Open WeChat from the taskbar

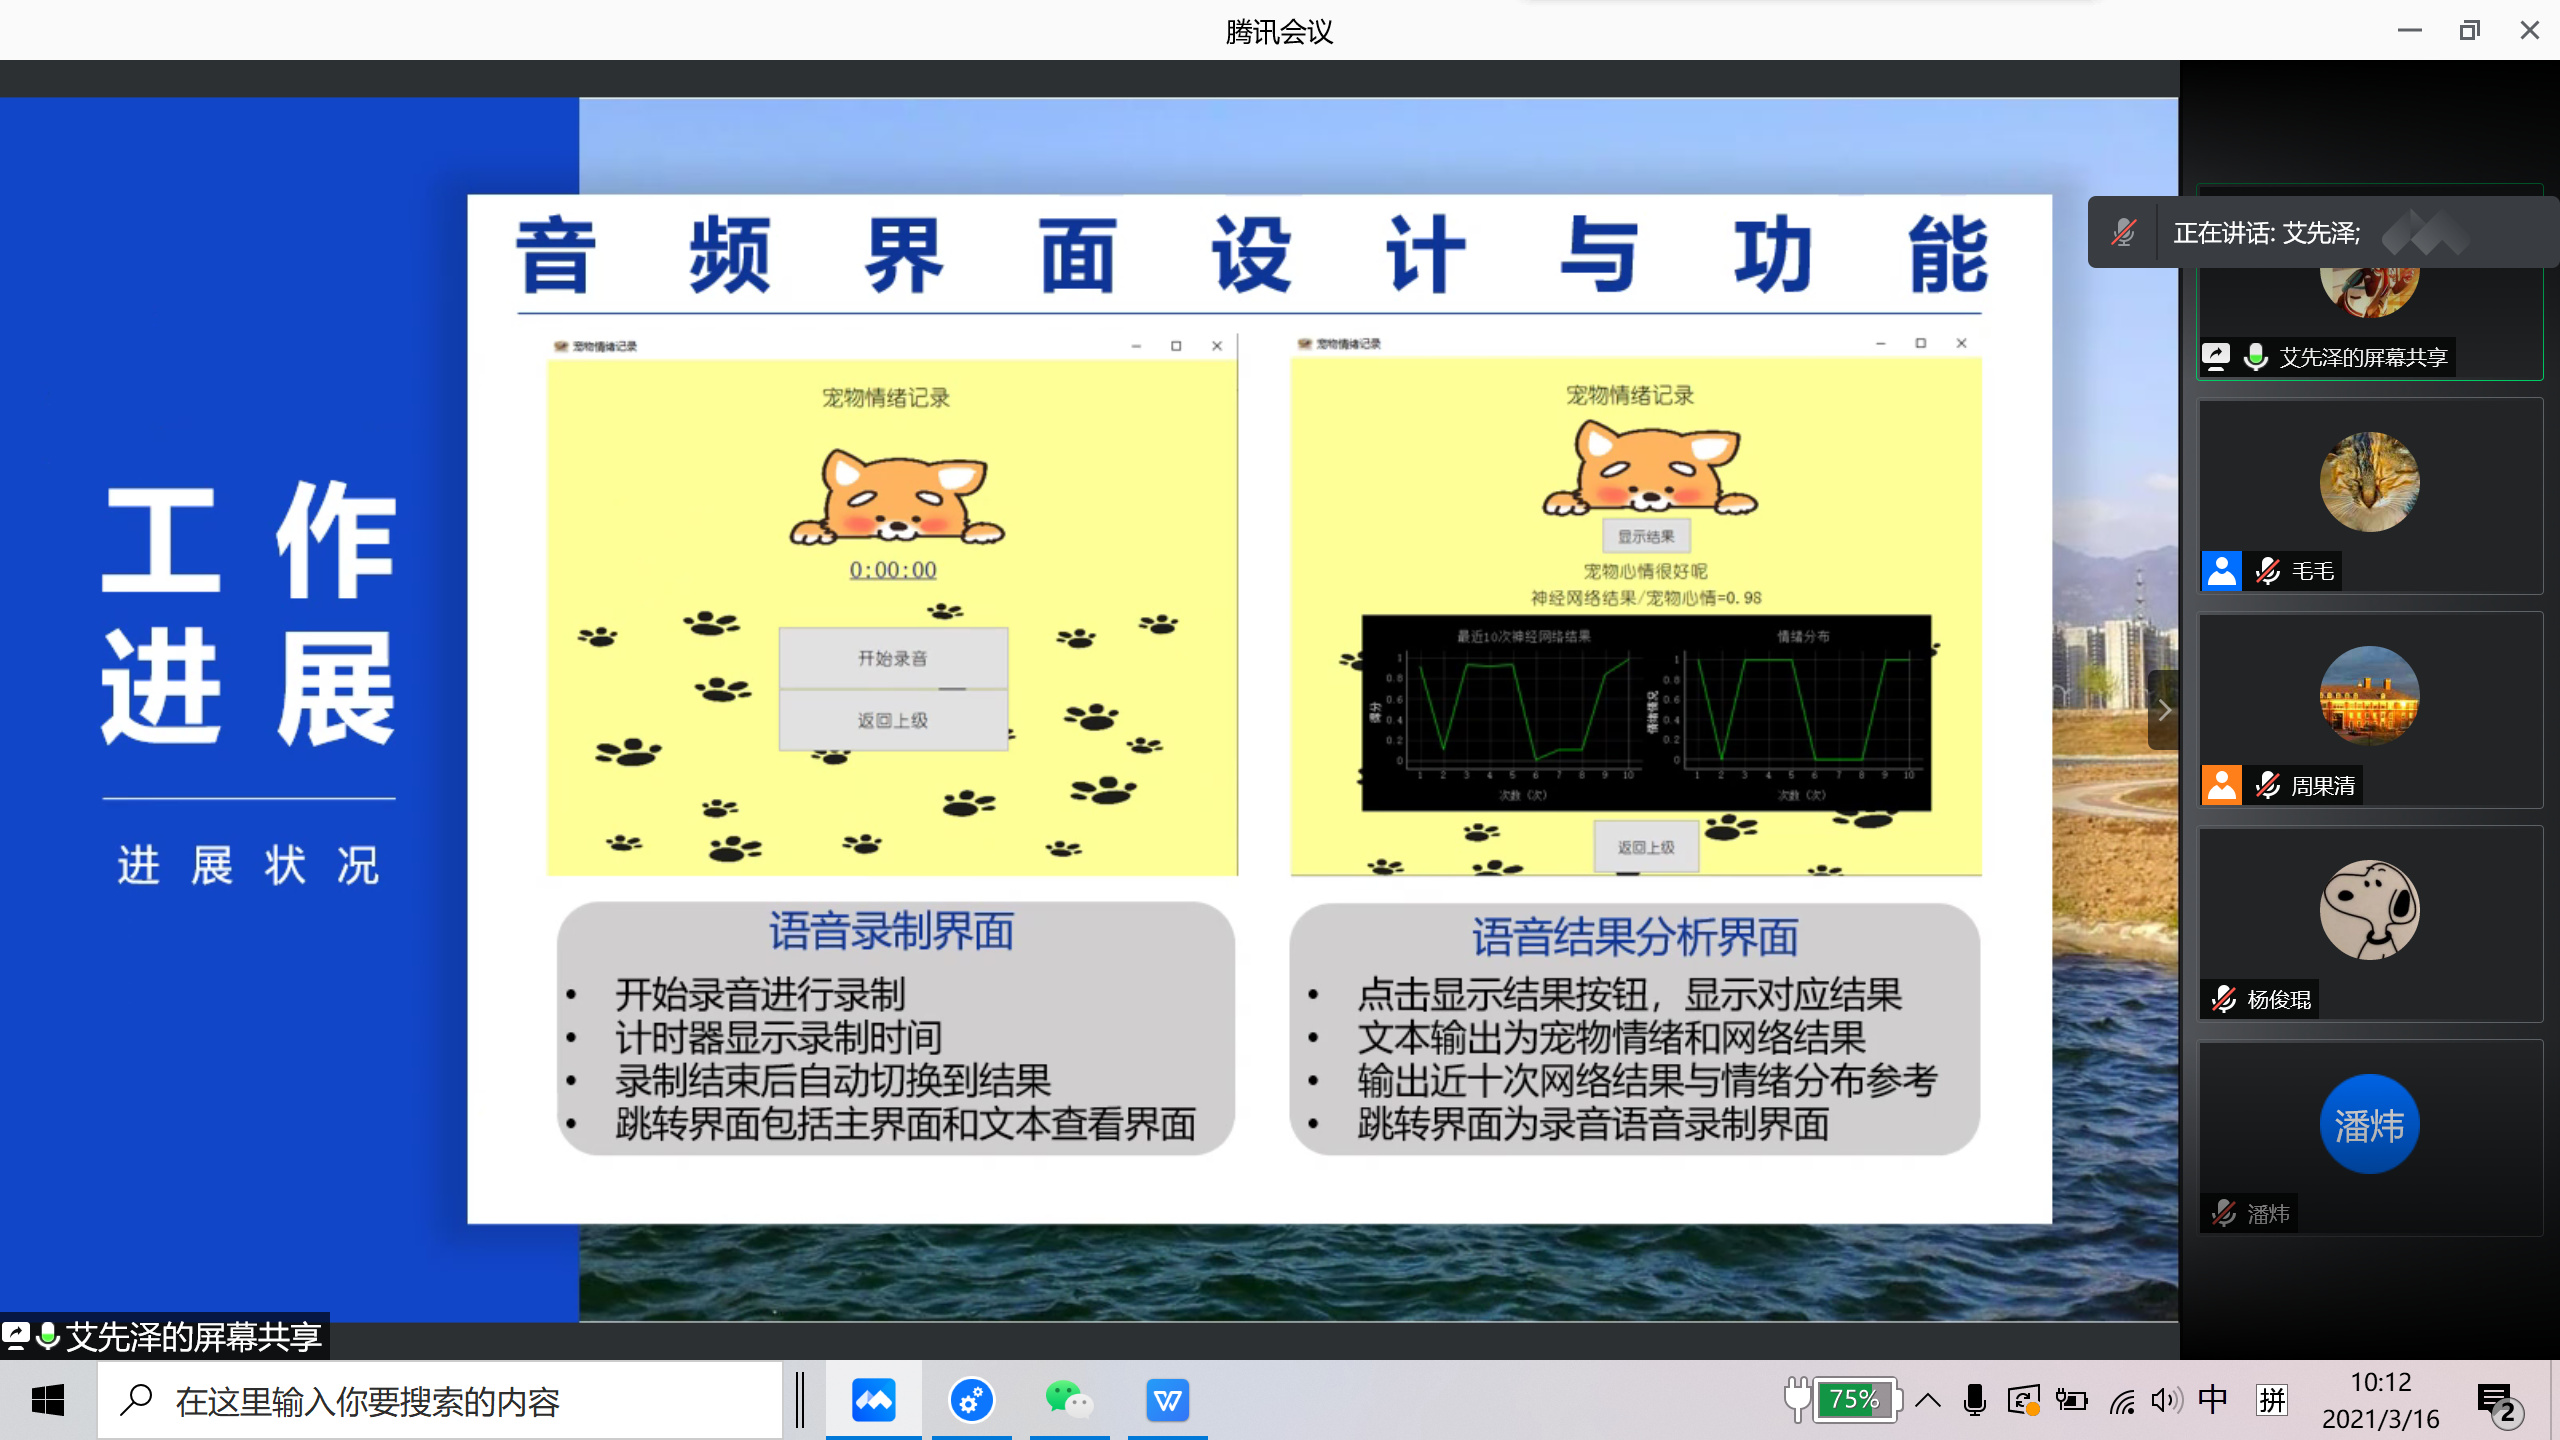tap(1068, 1400)
